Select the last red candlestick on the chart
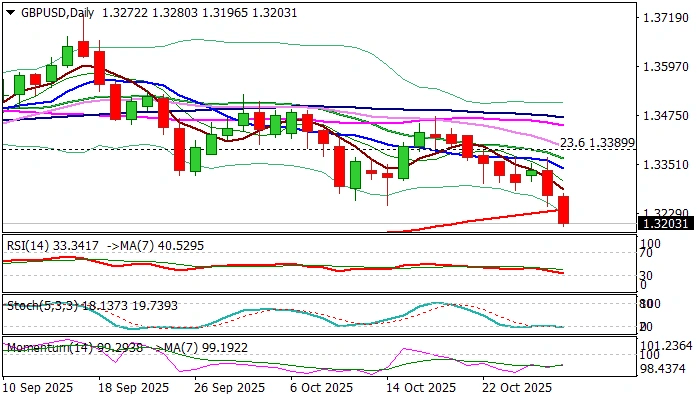This screenshot has height=400, width=700. 564,210
